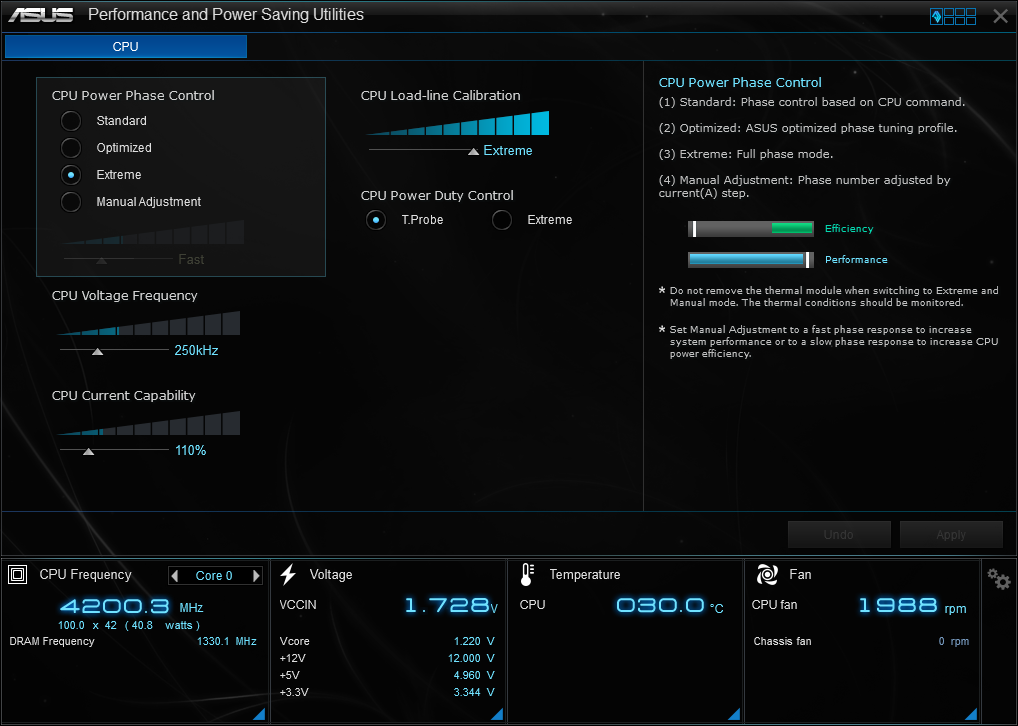This screenshot has width=1018, height=726.
Task: Adjust the CPU Current Capability slider handle
Action: click(88, 451)
